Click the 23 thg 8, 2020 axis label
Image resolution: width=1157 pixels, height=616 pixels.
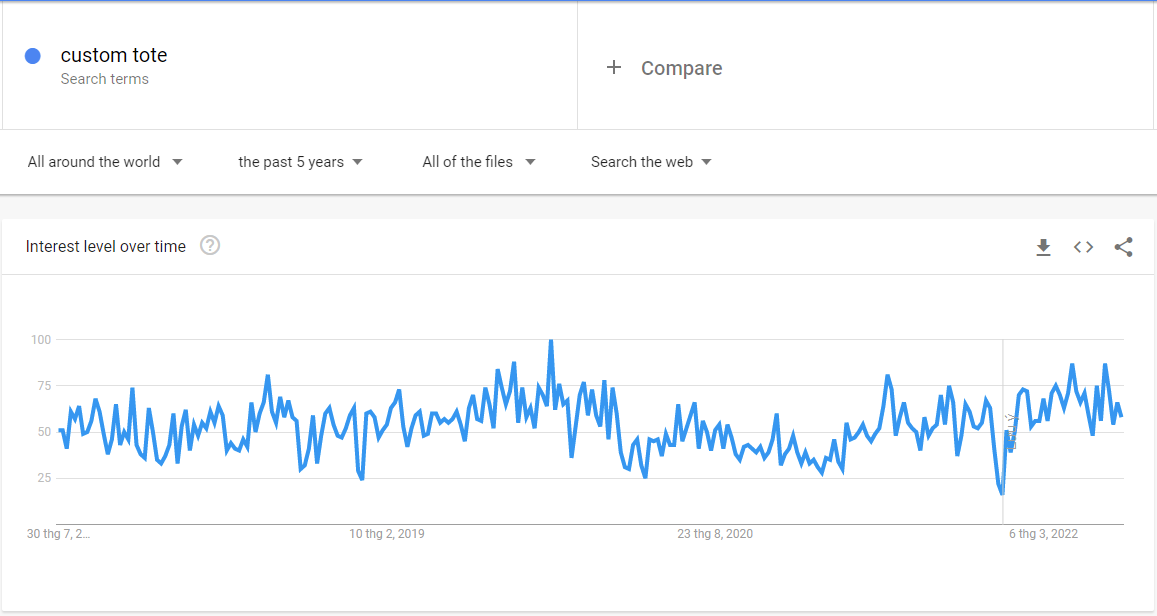coord(715,534)
